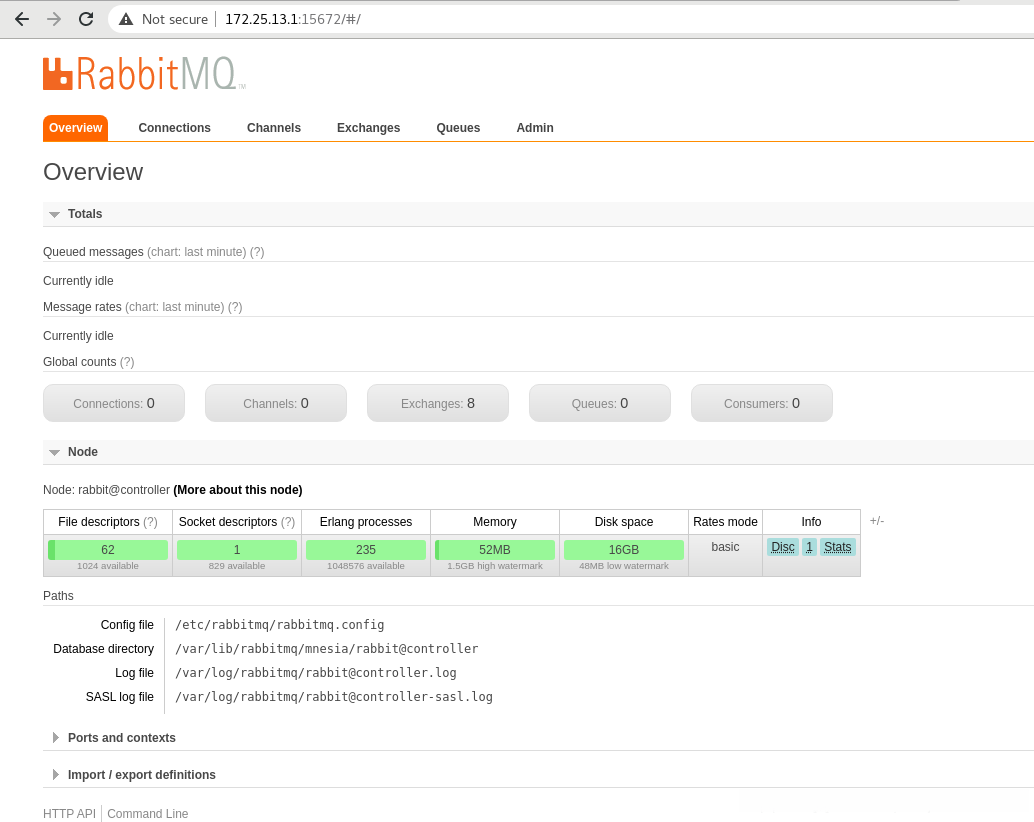Click the Channels: 0 count button
The width and height of the screenshot is (1034, 822).
tap(276, 403)
